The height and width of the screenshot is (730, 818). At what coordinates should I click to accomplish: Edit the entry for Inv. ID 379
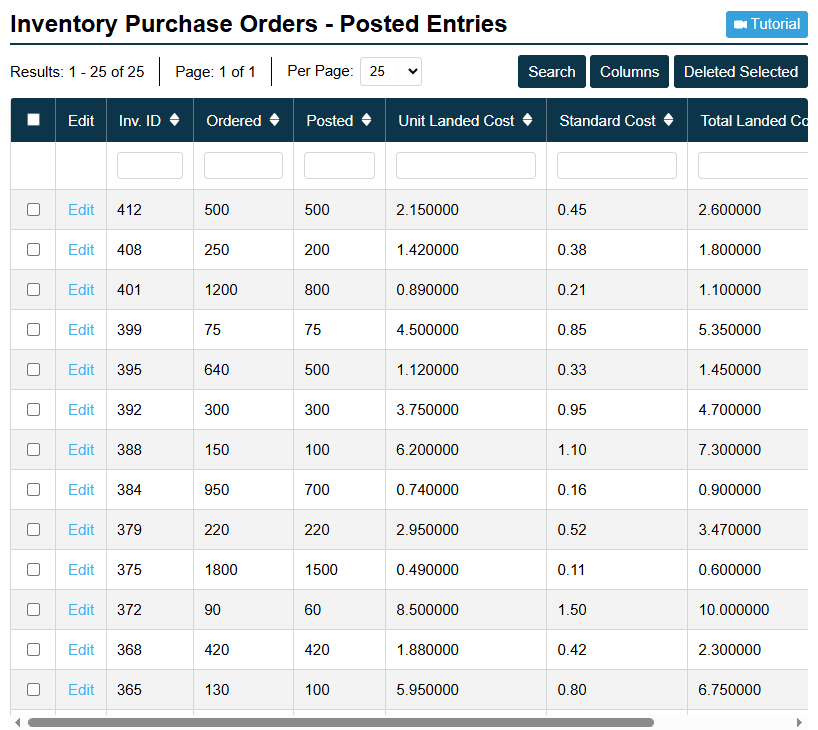click(81, 530)
